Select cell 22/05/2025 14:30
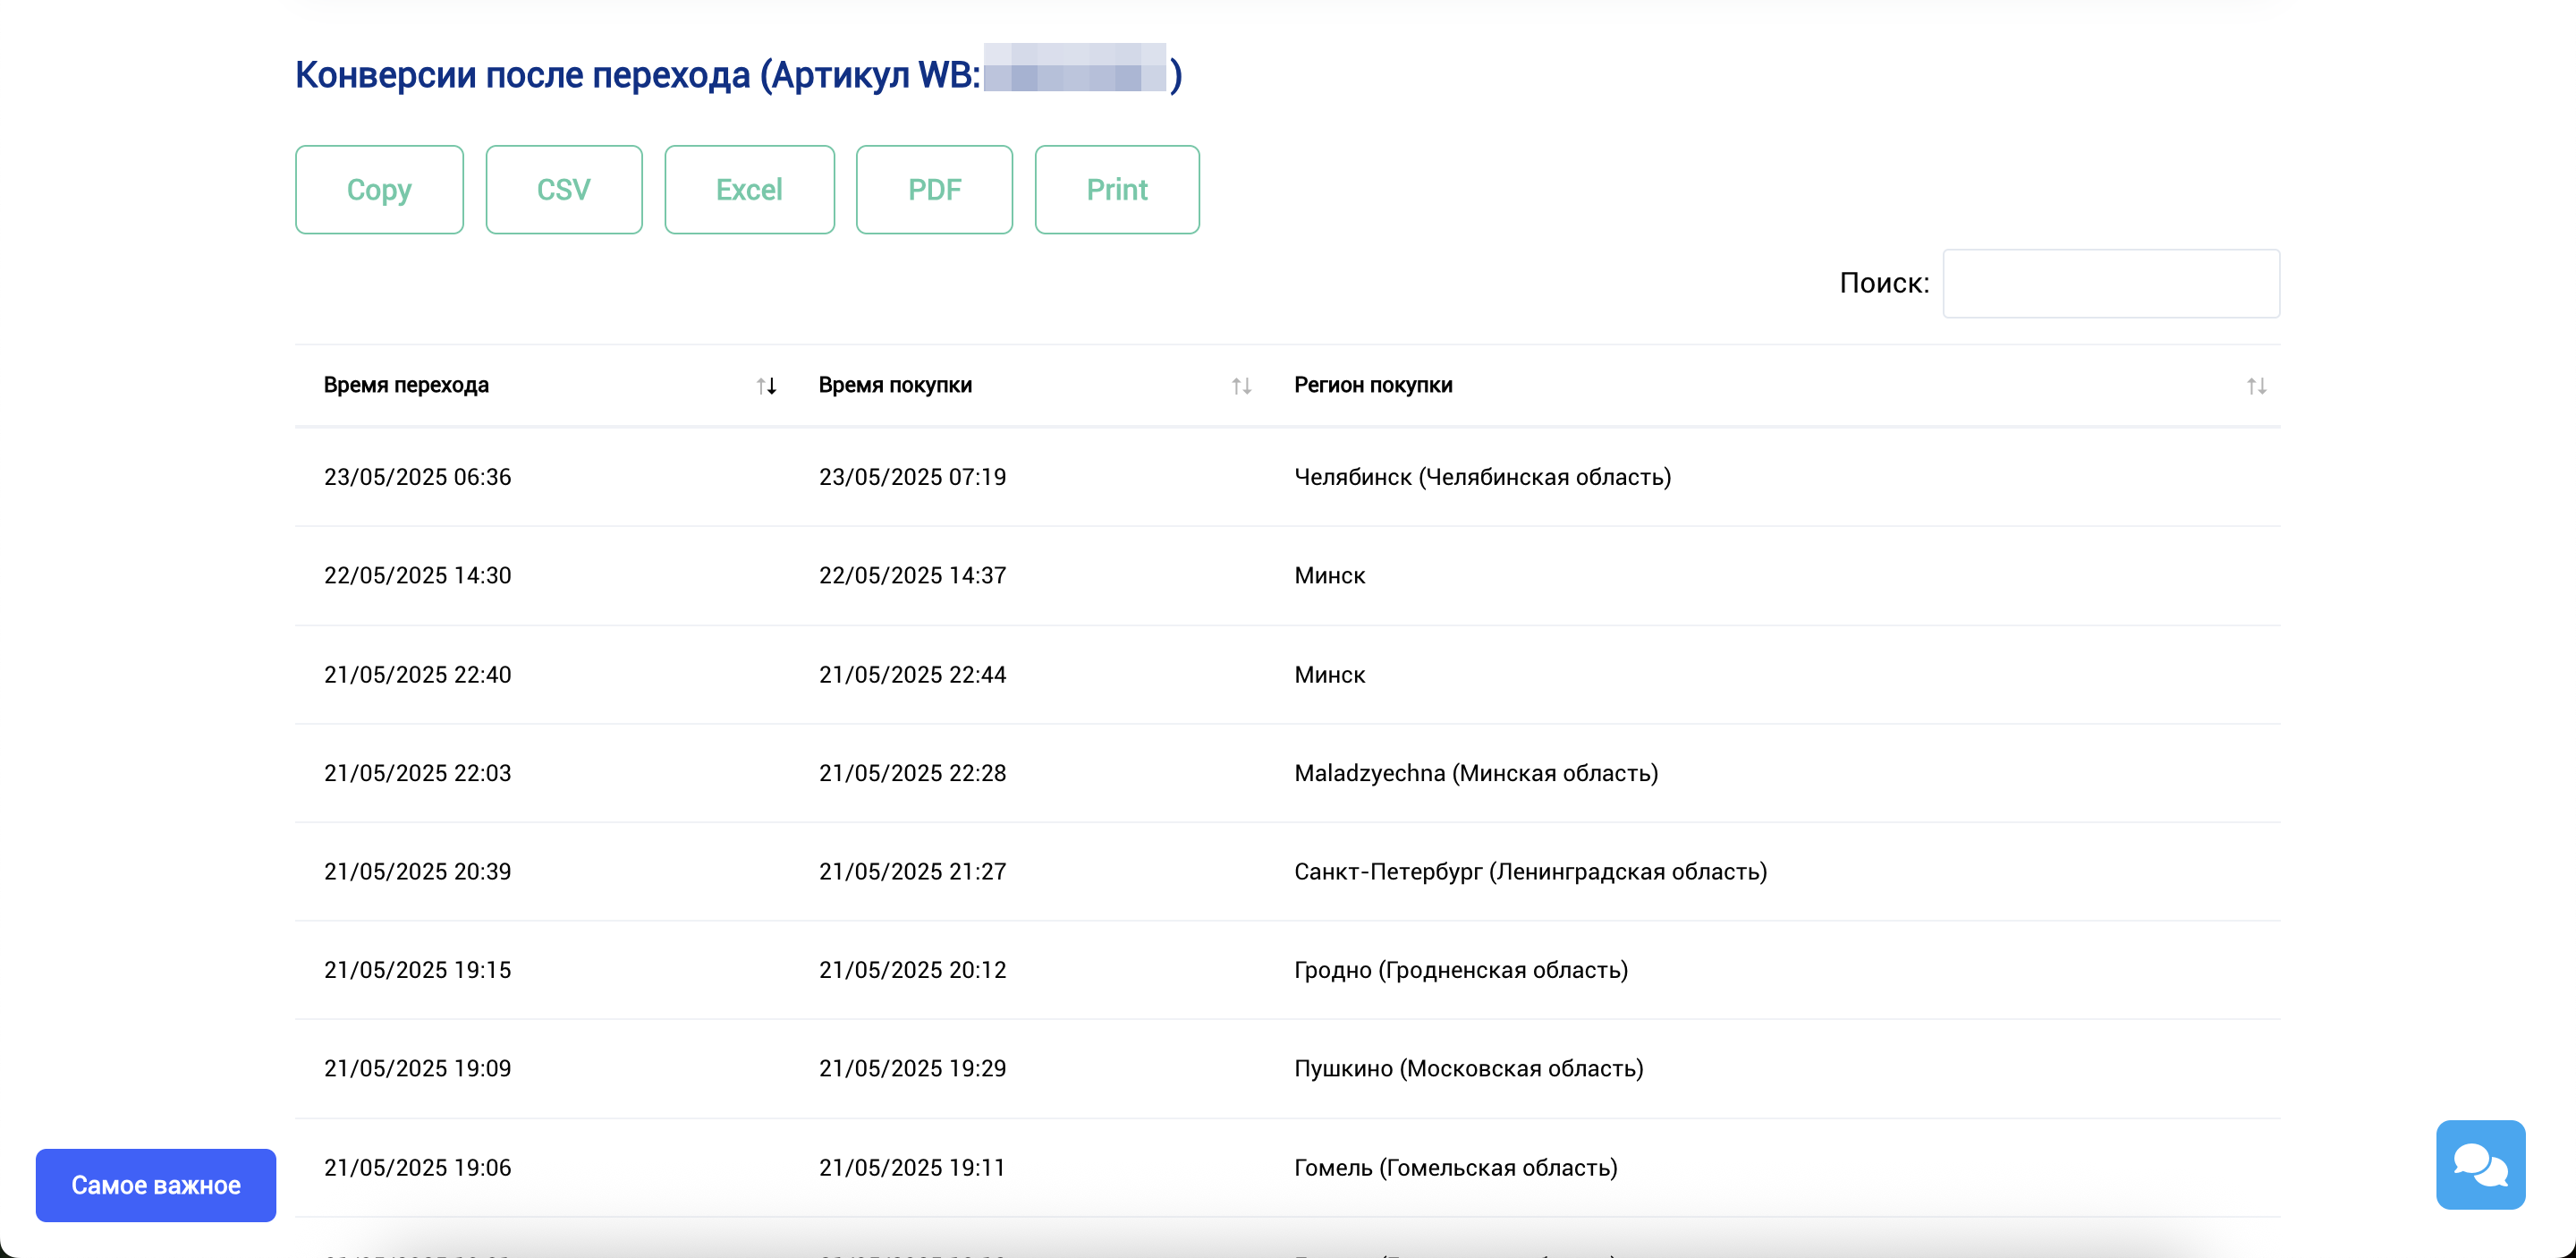Viewport: 2576px width, 1258px height. (x=417, y=576)
